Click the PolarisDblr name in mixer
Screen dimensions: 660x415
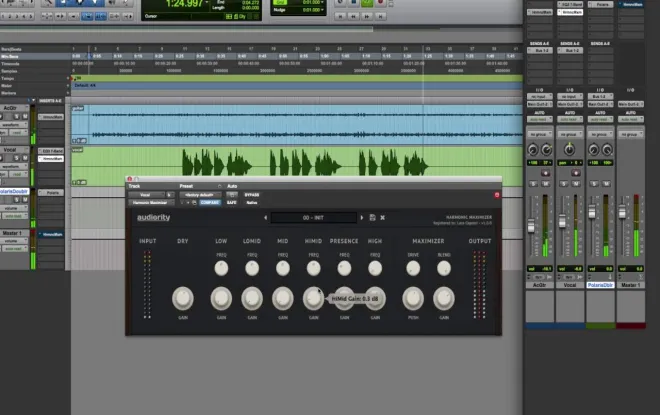click(x=600, y=285)
